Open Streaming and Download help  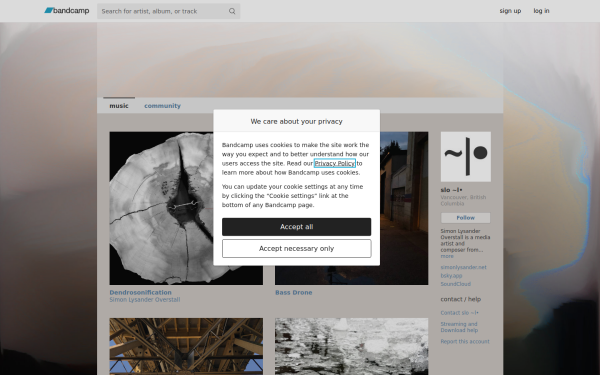459,327
